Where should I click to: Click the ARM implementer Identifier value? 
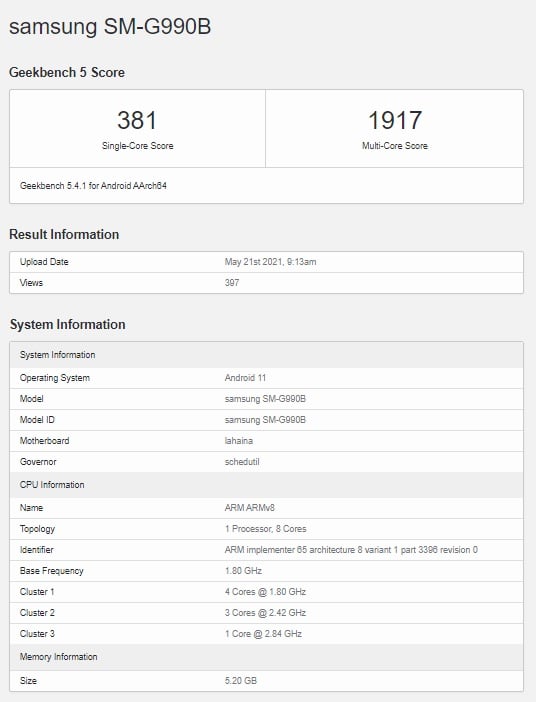tap(351, 550)
